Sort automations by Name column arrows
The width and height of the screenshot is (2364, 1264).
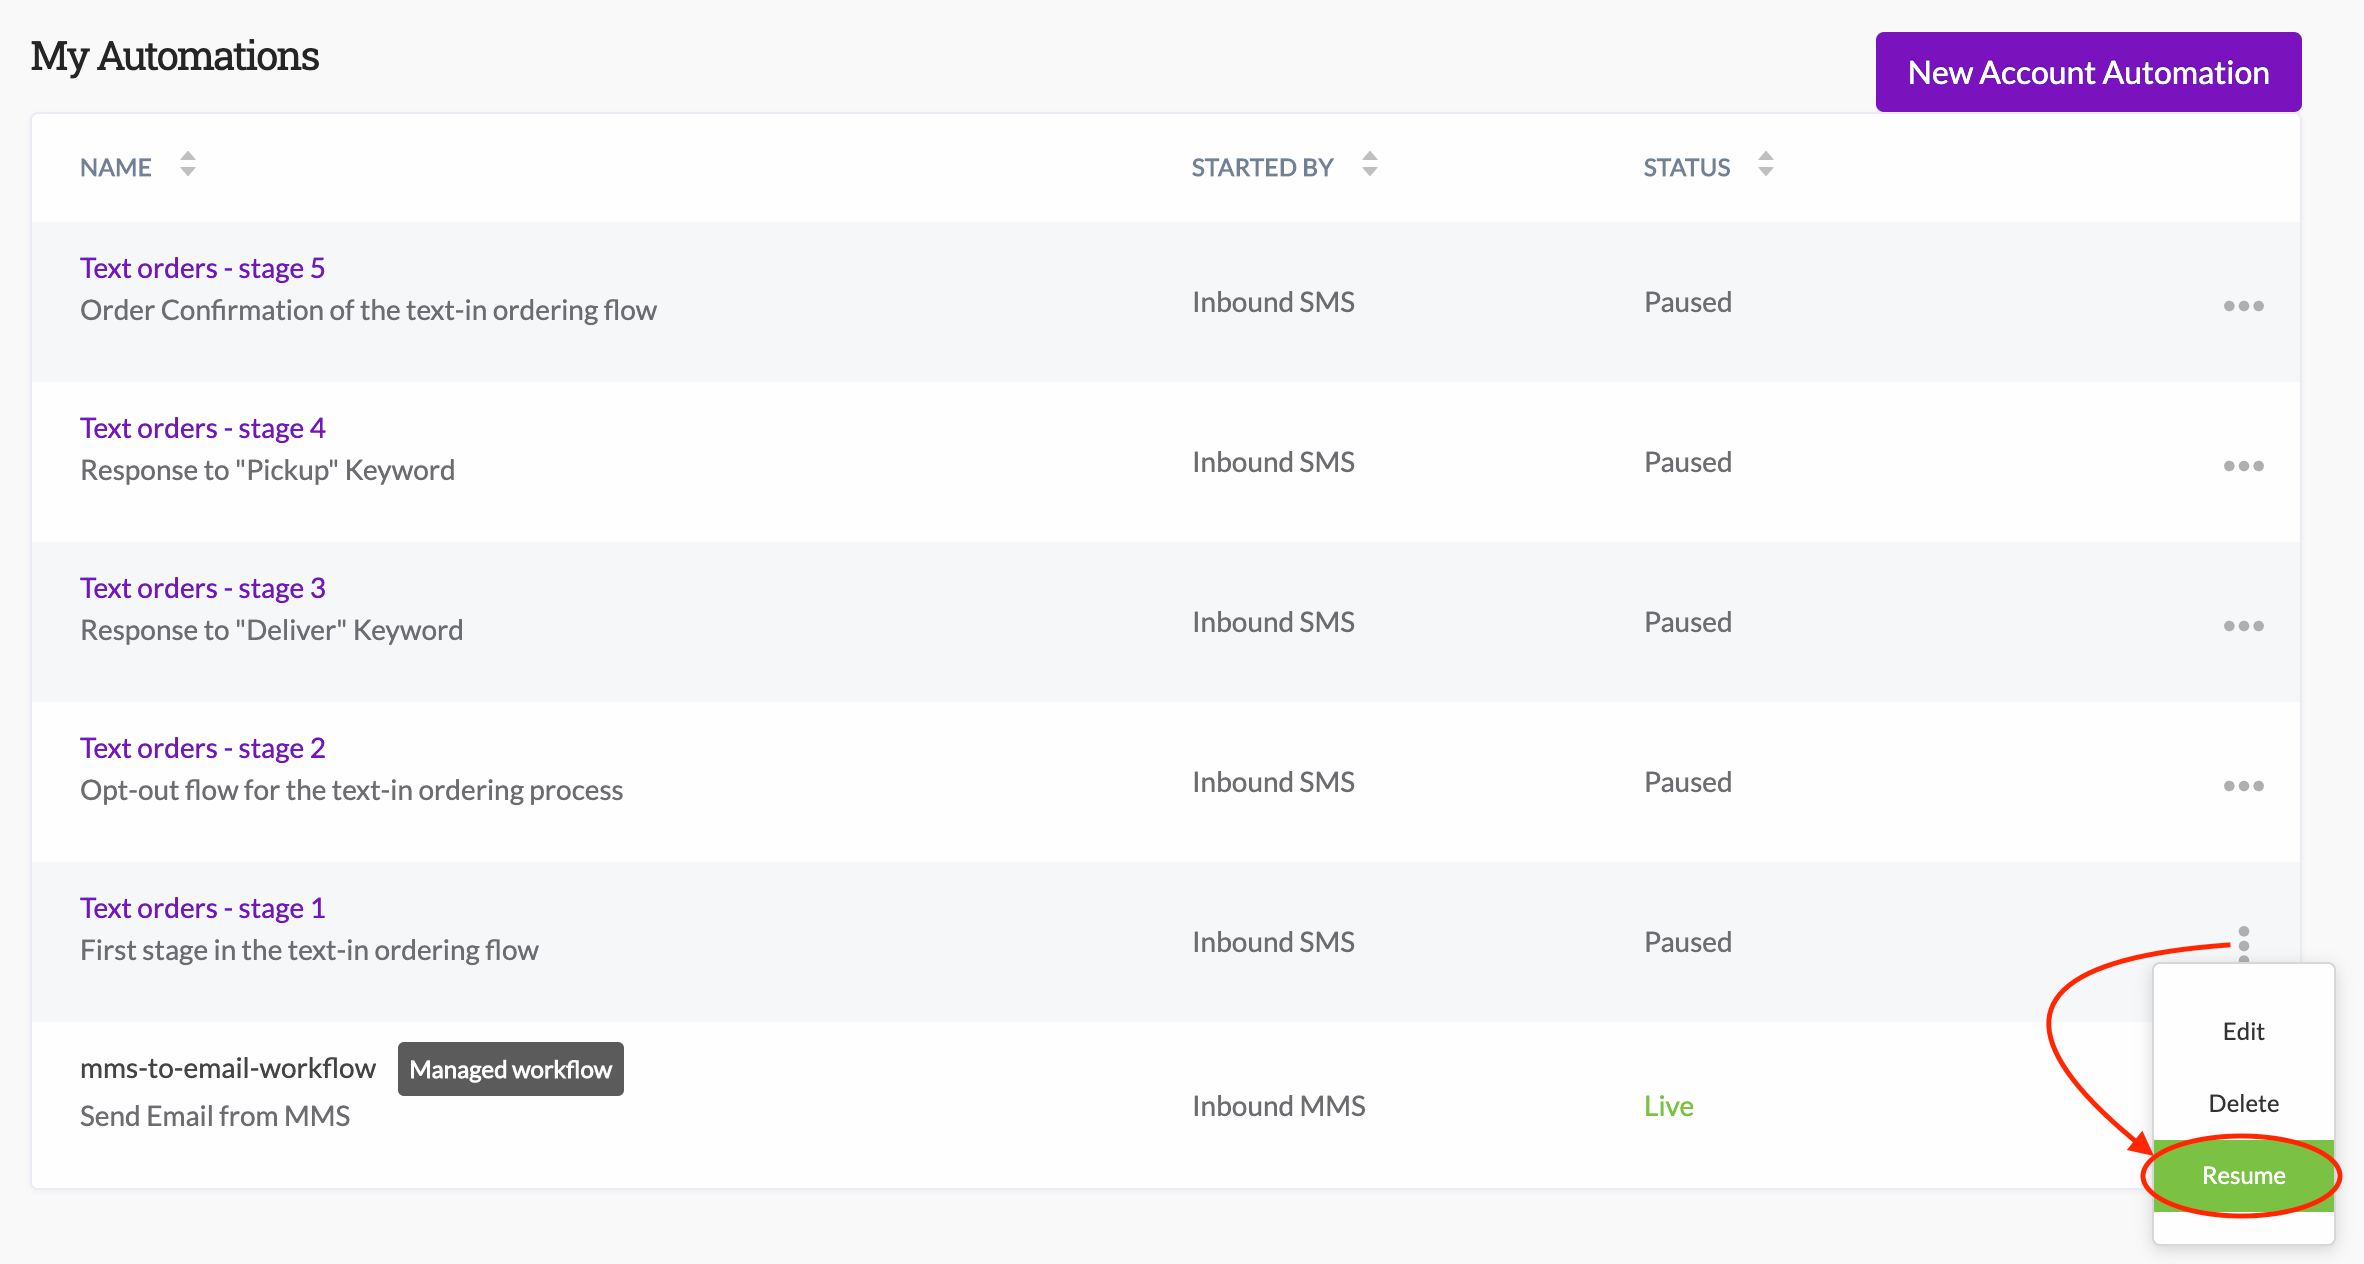pos(187,164)
